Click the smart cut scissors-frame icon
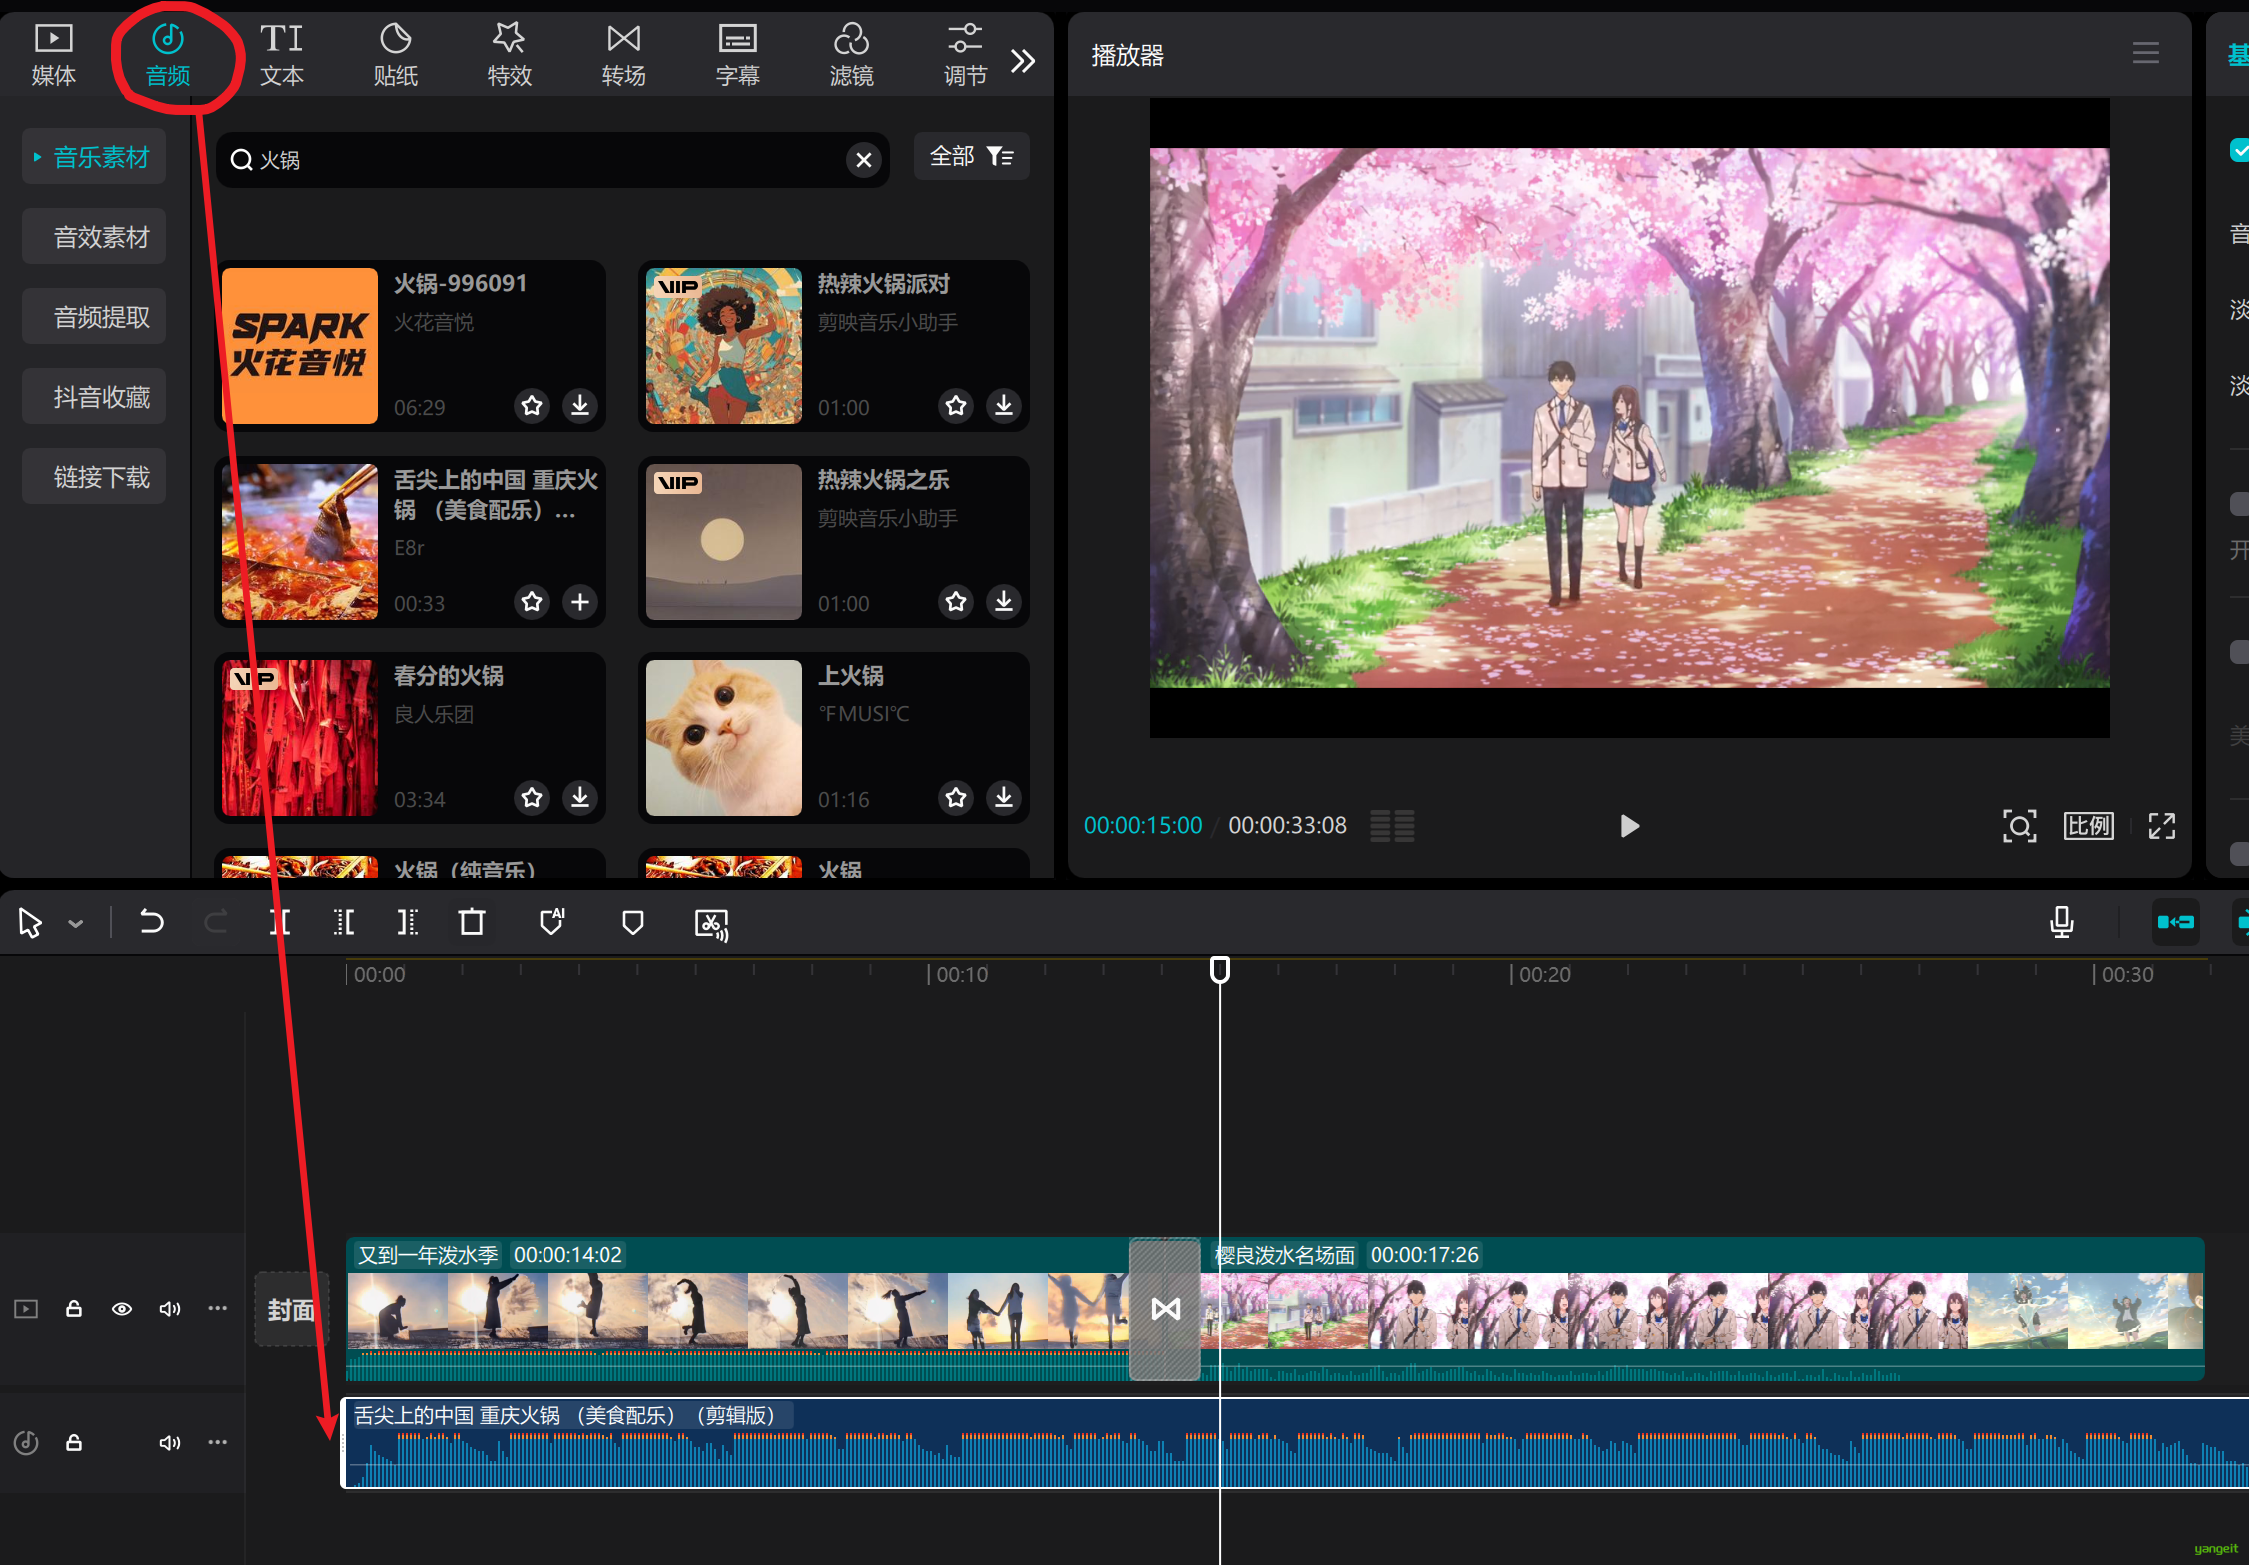This screenshot has height=1565, width=2249. [712, 924]
